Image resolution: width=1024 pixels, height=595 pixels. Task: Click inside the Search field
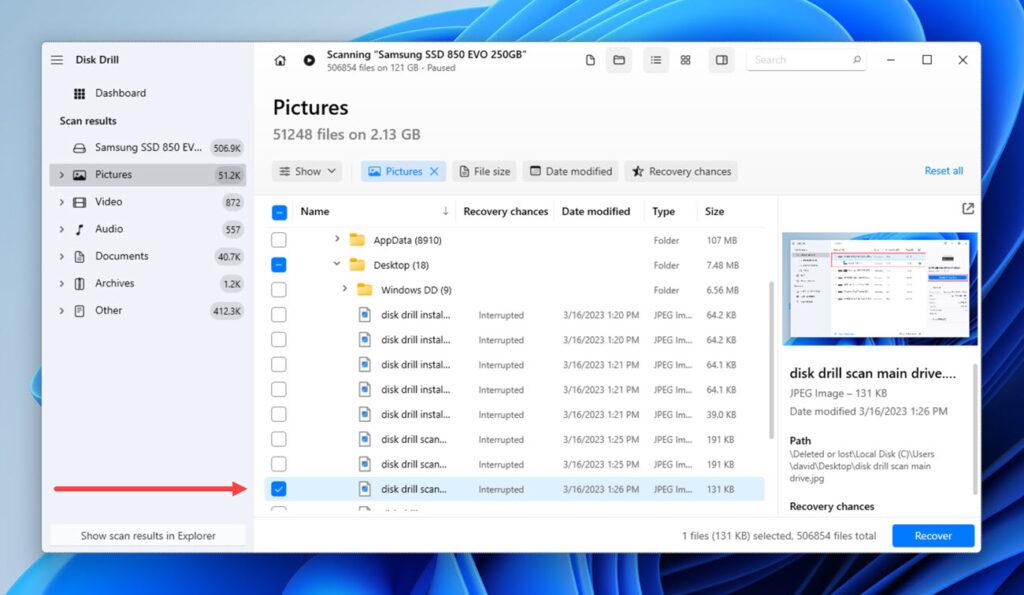[800, 60]
